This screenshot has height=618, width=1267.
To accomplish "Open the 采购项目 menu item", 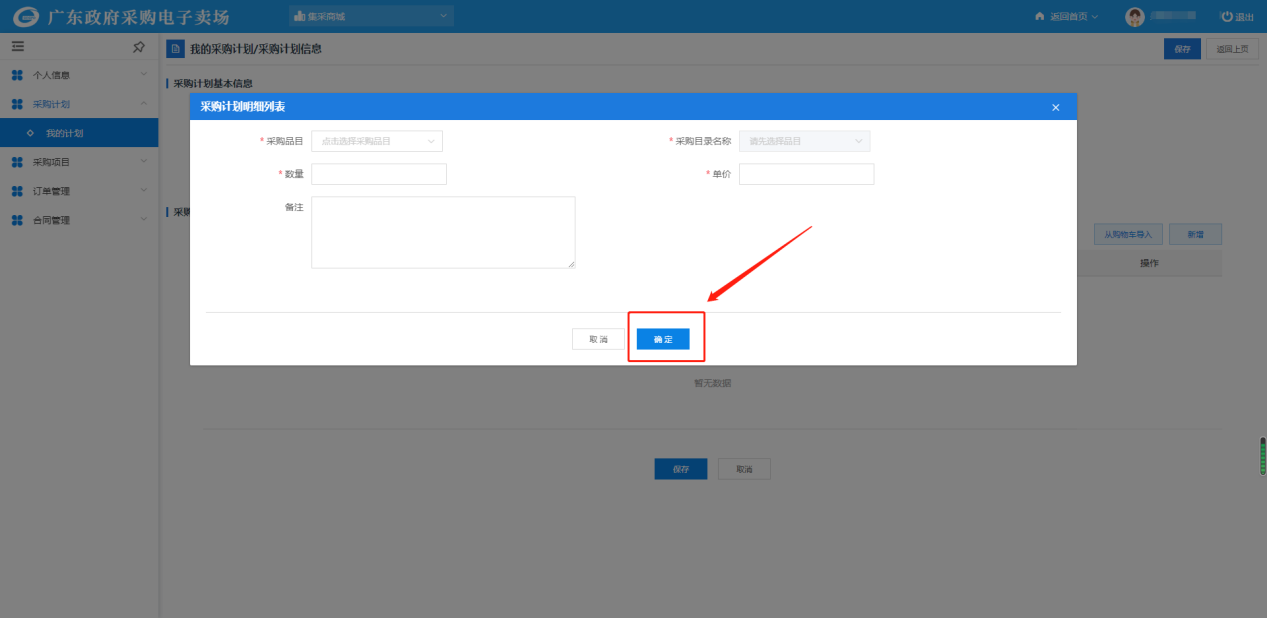I will point(78,162).
